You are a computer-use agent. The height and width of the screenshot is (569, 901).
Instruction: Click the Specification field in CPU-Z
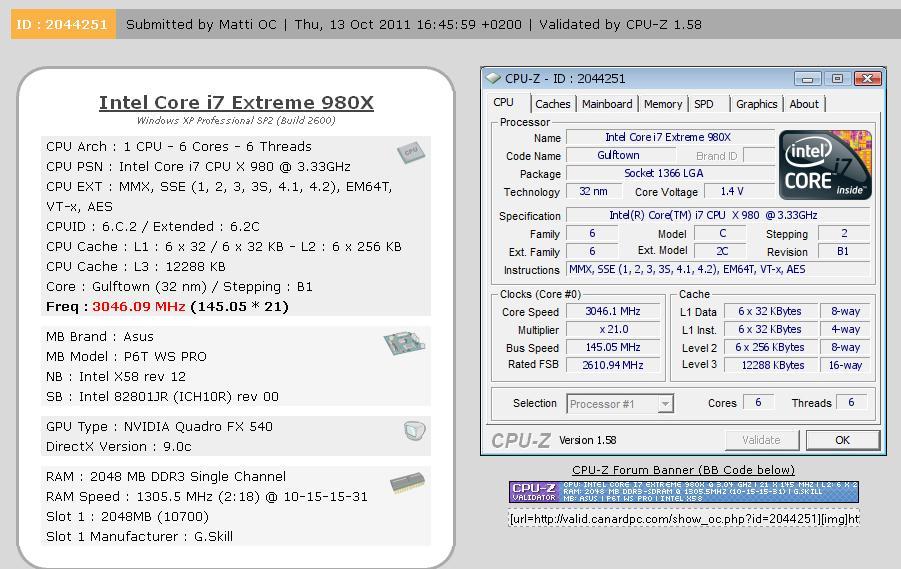tap(718, 215)
